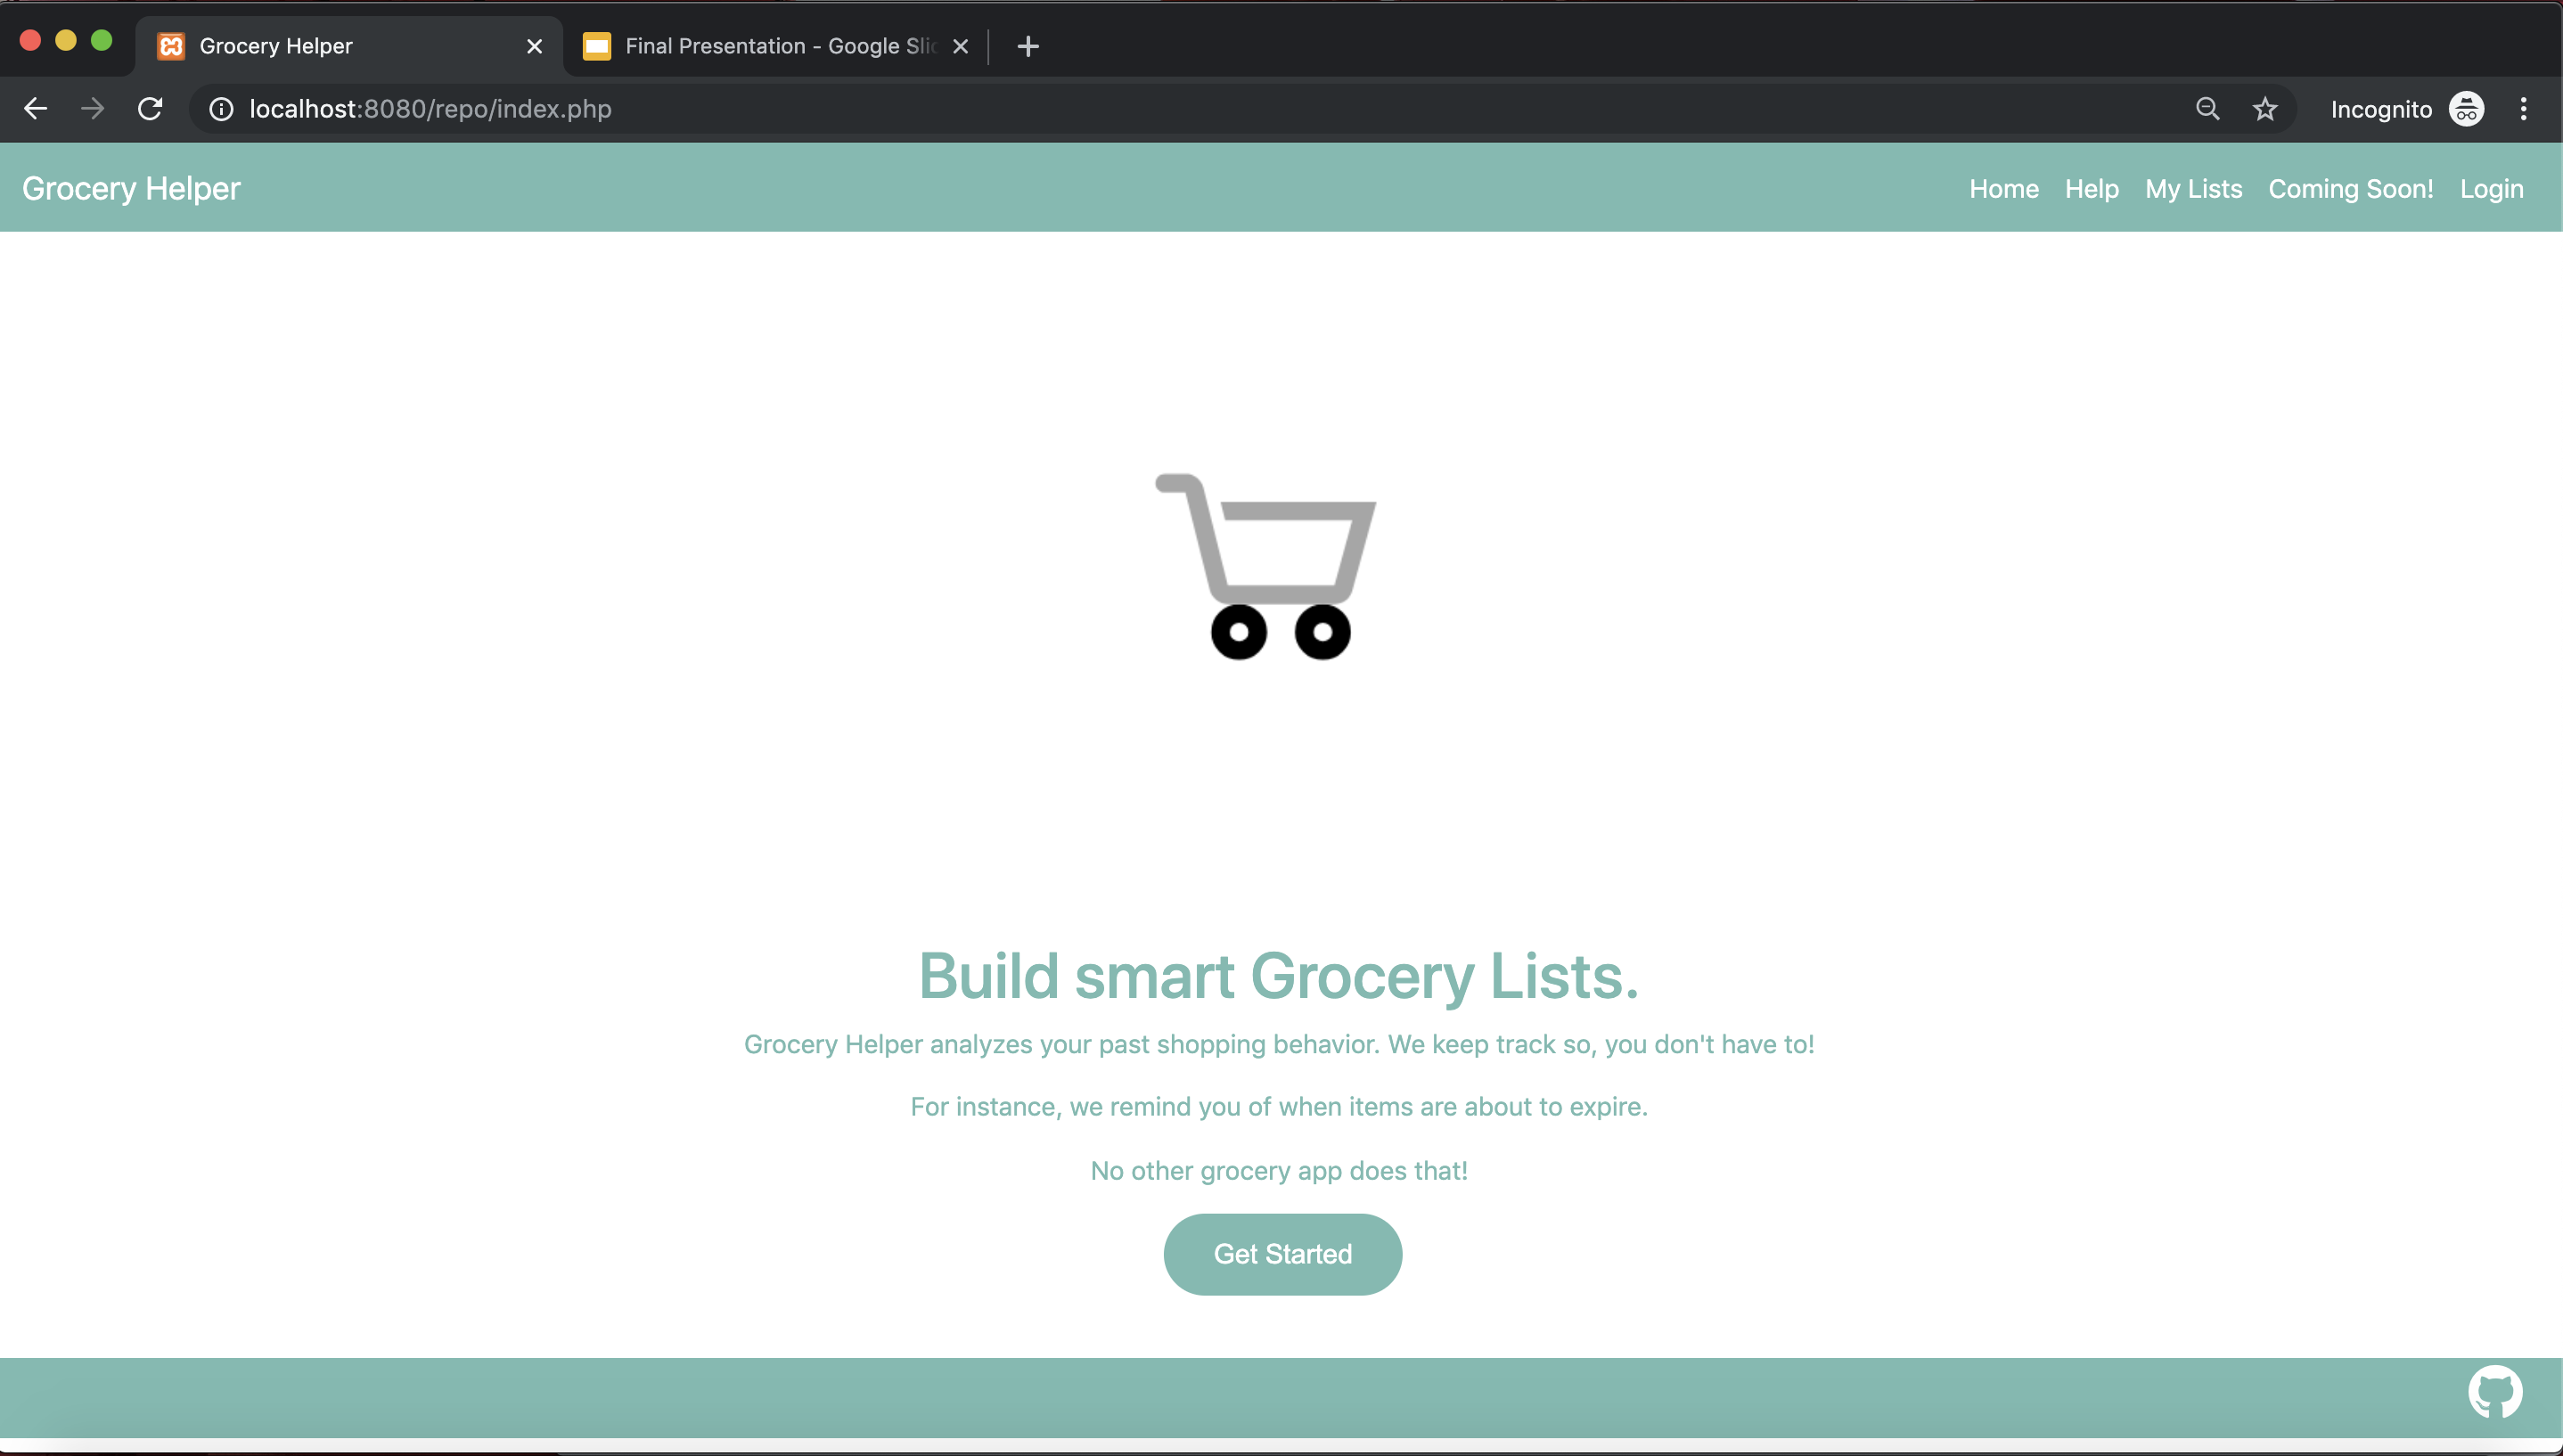Open My Lists from navbar
Viewport: 2563px width, 1456px height.
2193,189
